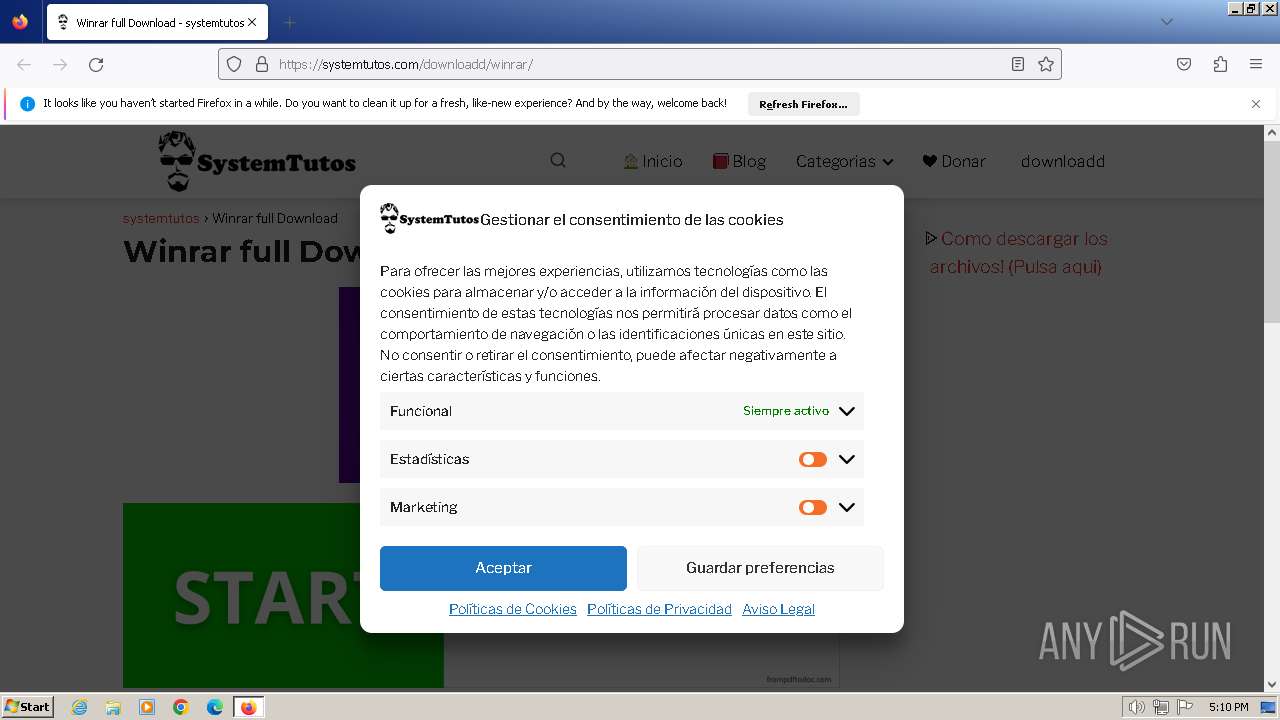Open the Donar menu item
Viewport: 1280px width, 720px height.
pyautogui.click(x=954, y=161)
